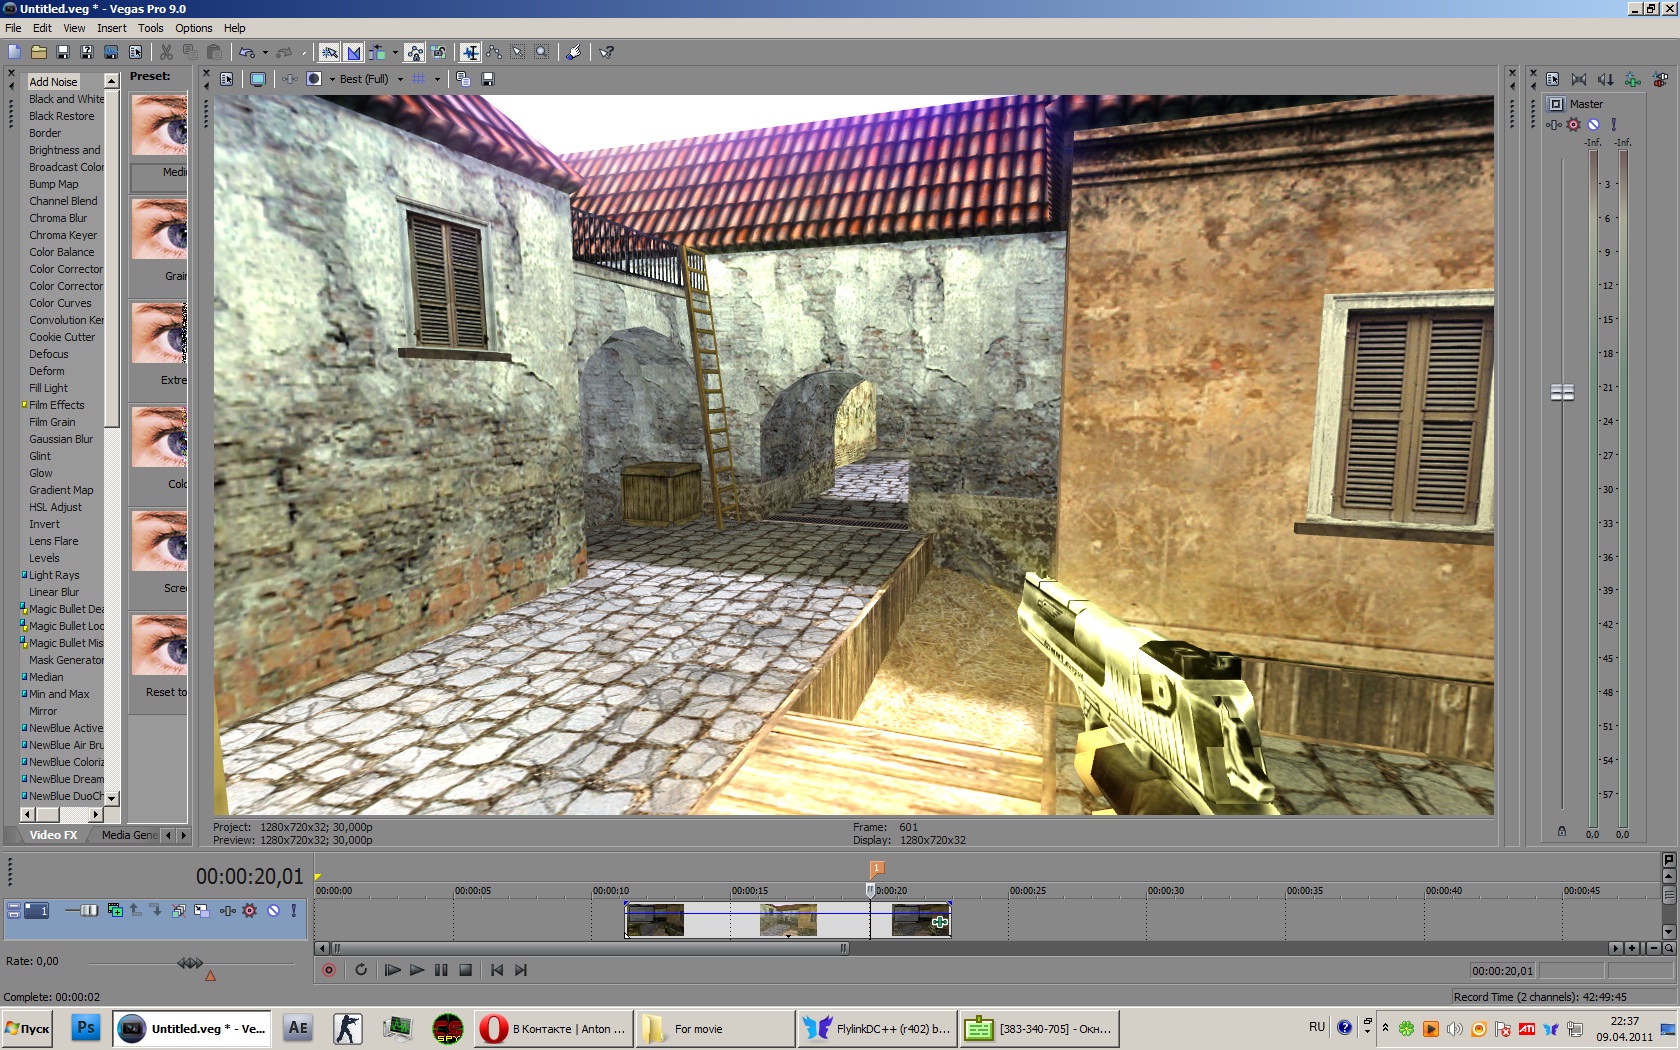The width and height of the screenshot is (1680, 1050).
Task: Open the Edit menu
Action: pos(42,28)
